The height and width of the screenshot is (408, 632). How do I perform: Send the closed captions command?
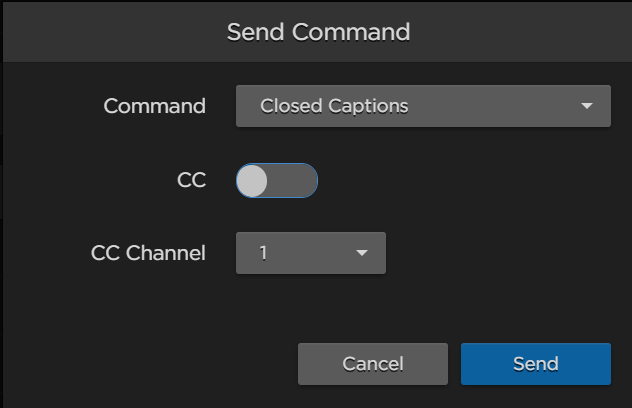pos(535,364)
